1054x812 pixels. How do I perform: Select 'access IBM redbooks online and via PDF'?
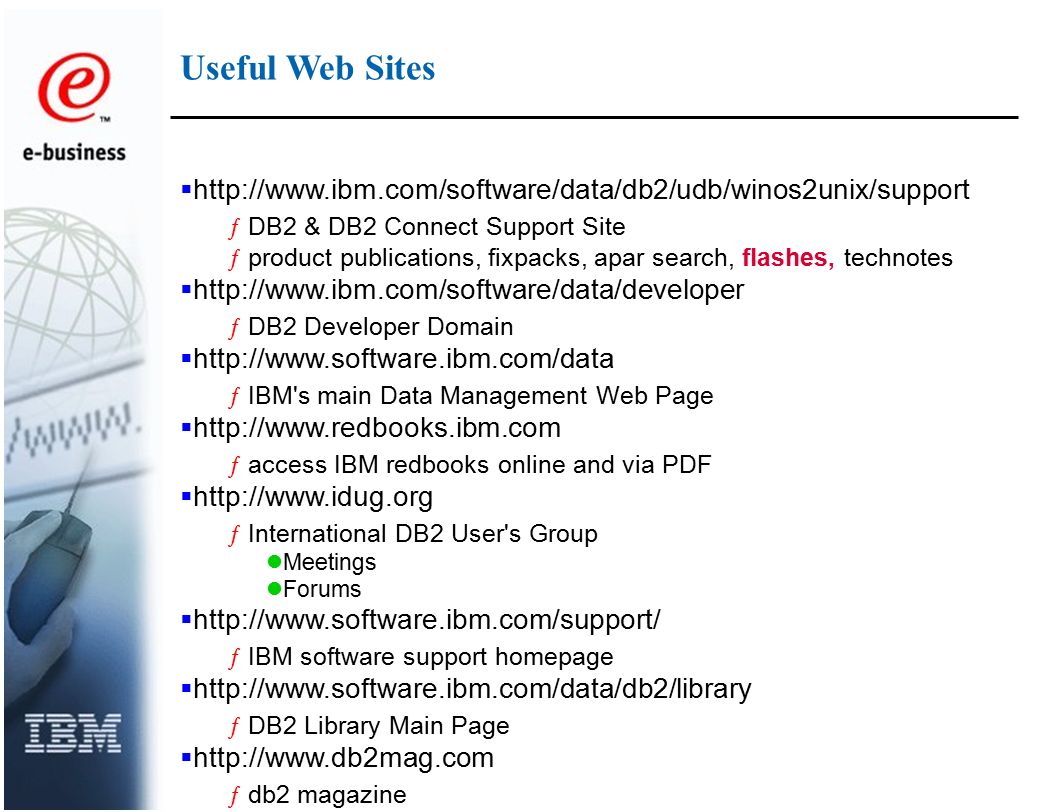(x=479, y=464)
